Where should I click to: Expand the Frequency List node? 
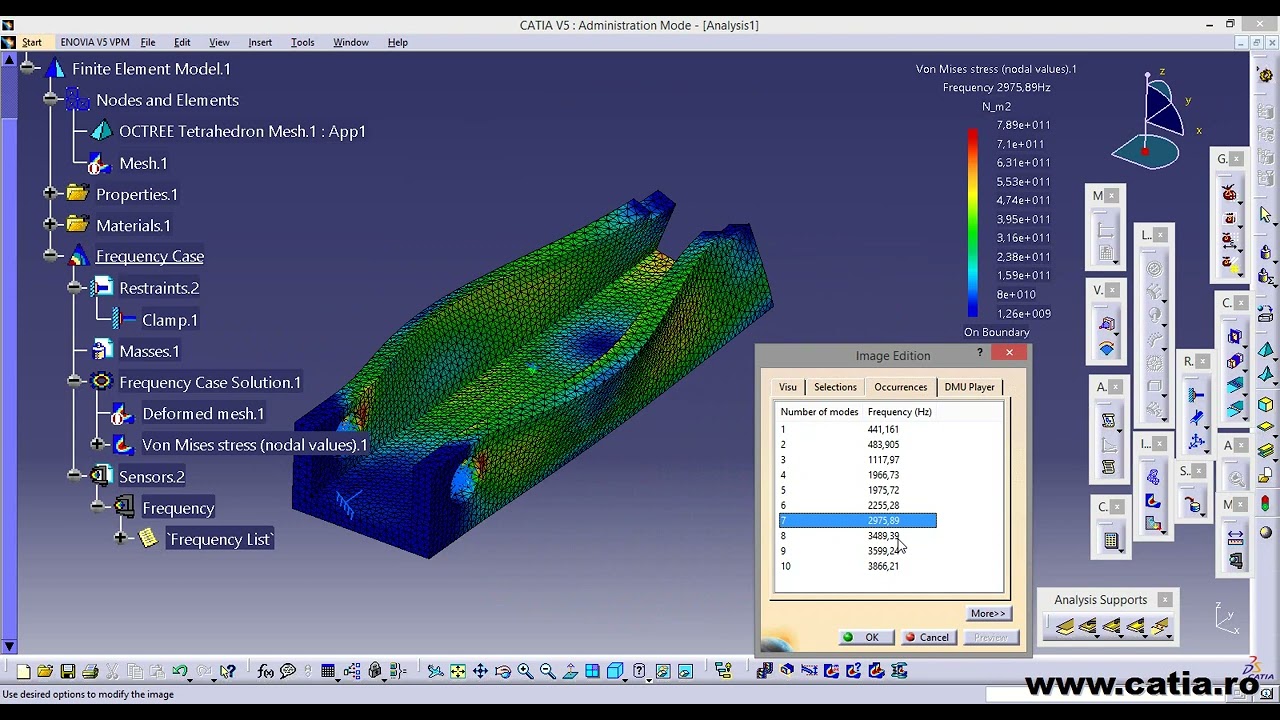(x=121, y=539)
